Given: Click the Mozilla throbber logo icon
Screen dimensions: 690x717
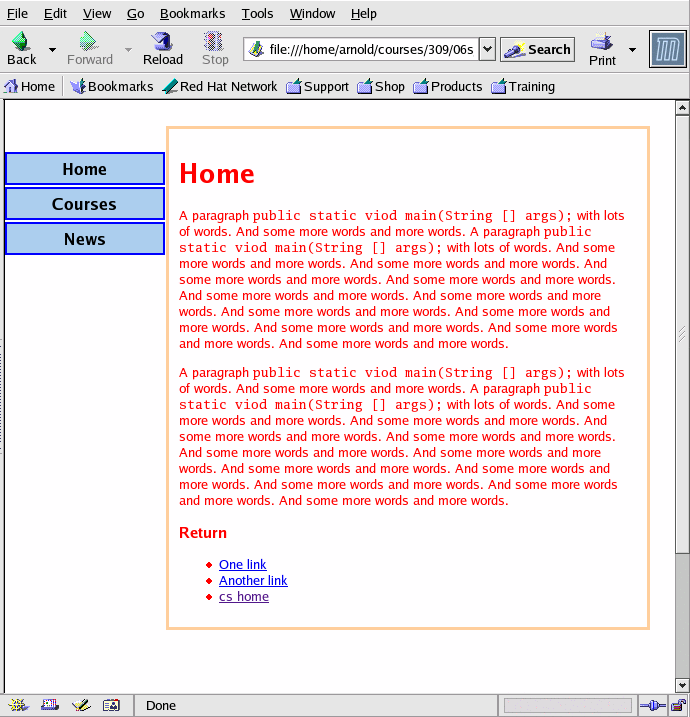Looking at the screenshot, I should (668, 49).
